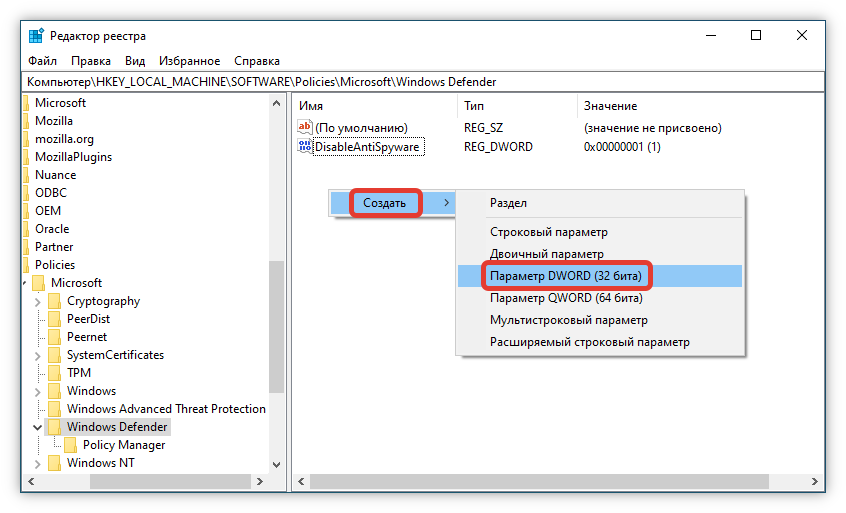Click tree horizontal scroll right arrow
Image resolution: width=846 pixels, height=513 pixels.
[260, 481]
